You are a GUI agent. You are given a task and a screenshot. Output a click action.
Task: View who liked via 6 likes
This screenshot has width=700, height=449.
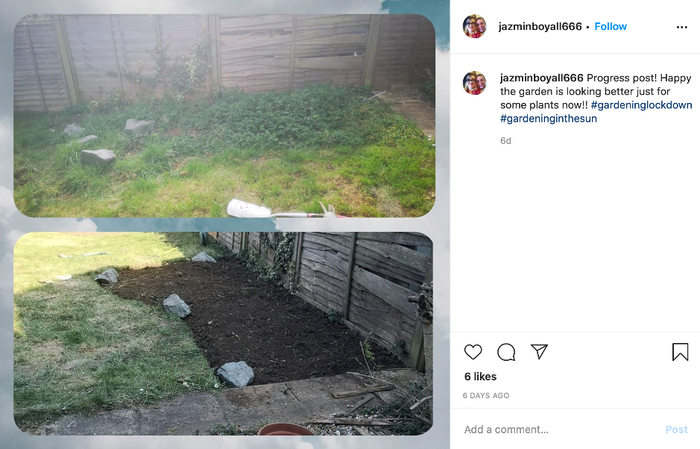pos(480,376)
